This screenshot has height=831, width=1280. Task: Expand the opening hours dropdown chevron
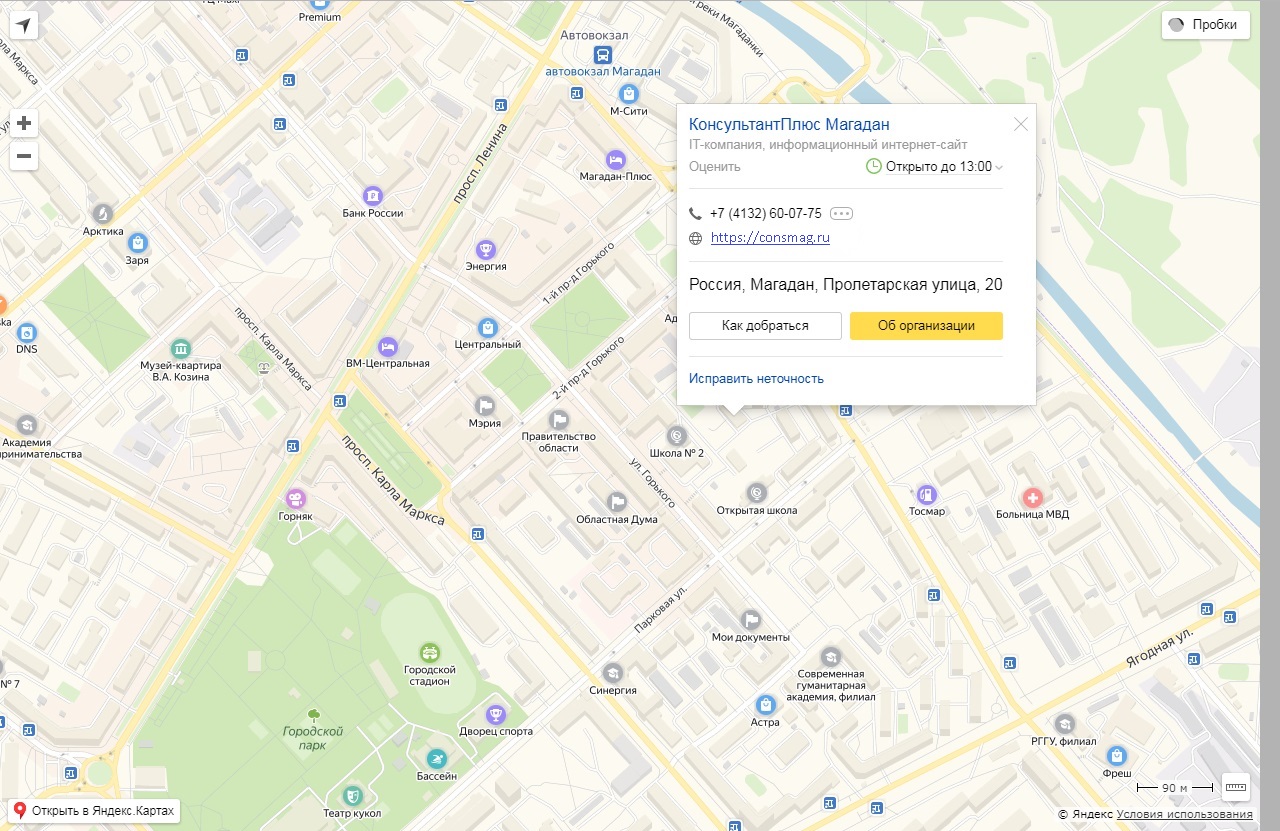[x=999, y=167]
